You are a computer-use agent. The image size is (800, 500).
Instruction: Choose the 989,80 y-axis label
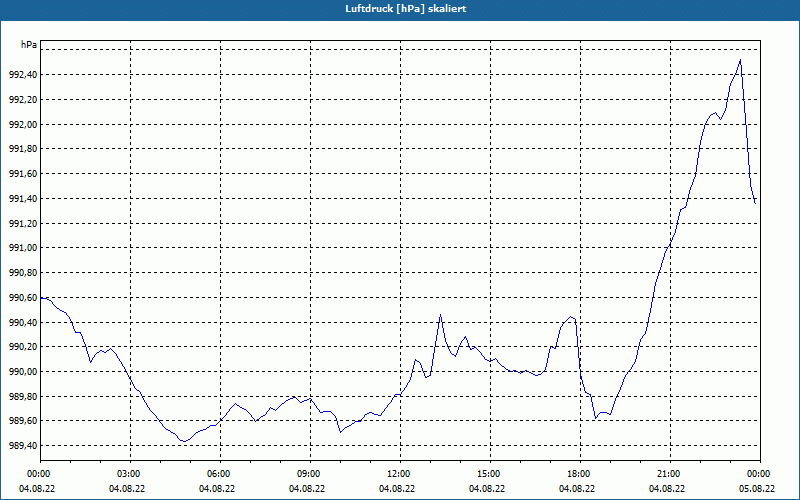(22, 397)
